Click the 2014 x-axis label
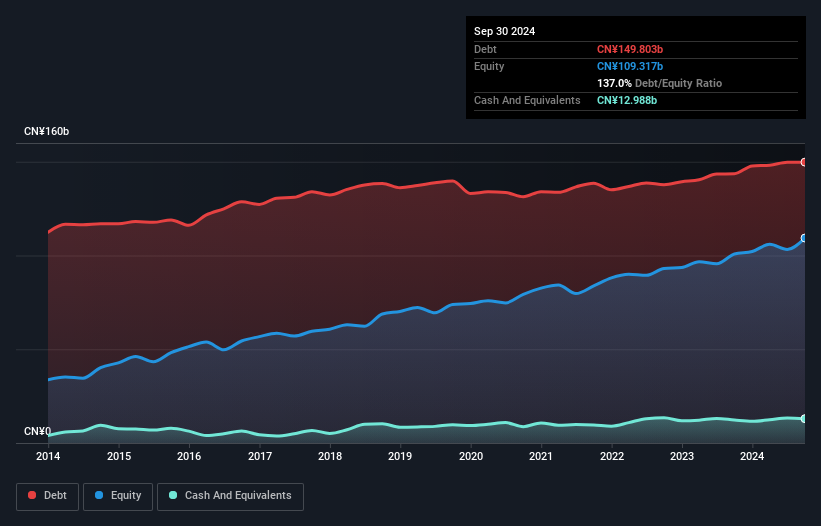The width and height of the screenshot is (821, 526). tap(48, 456)
